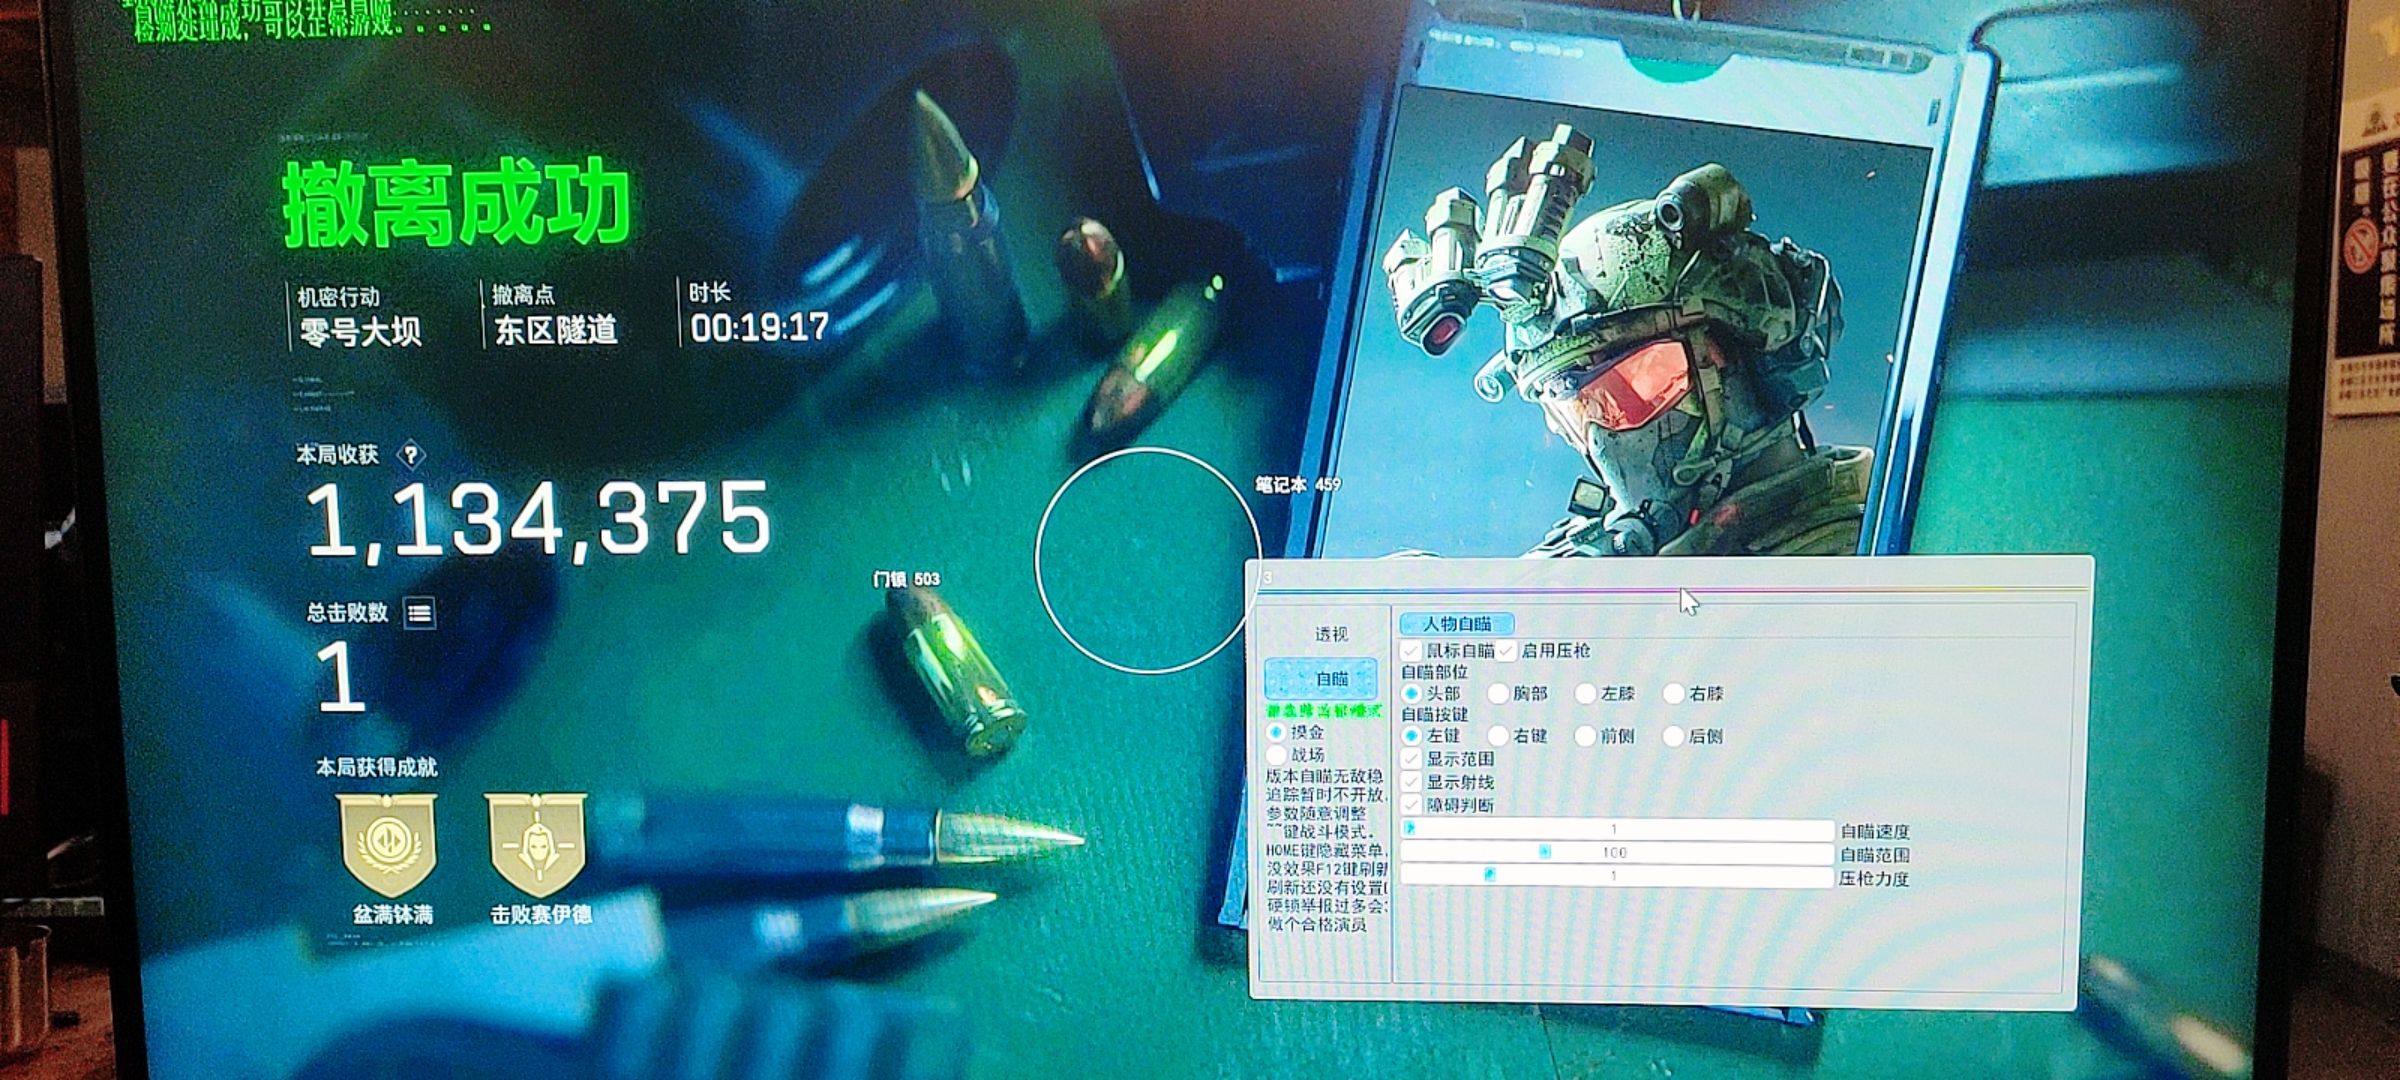Toggle the 启用压枪 checkbox
This screenshot has height=1080, width=2400.
click(x=1507, y=651)
